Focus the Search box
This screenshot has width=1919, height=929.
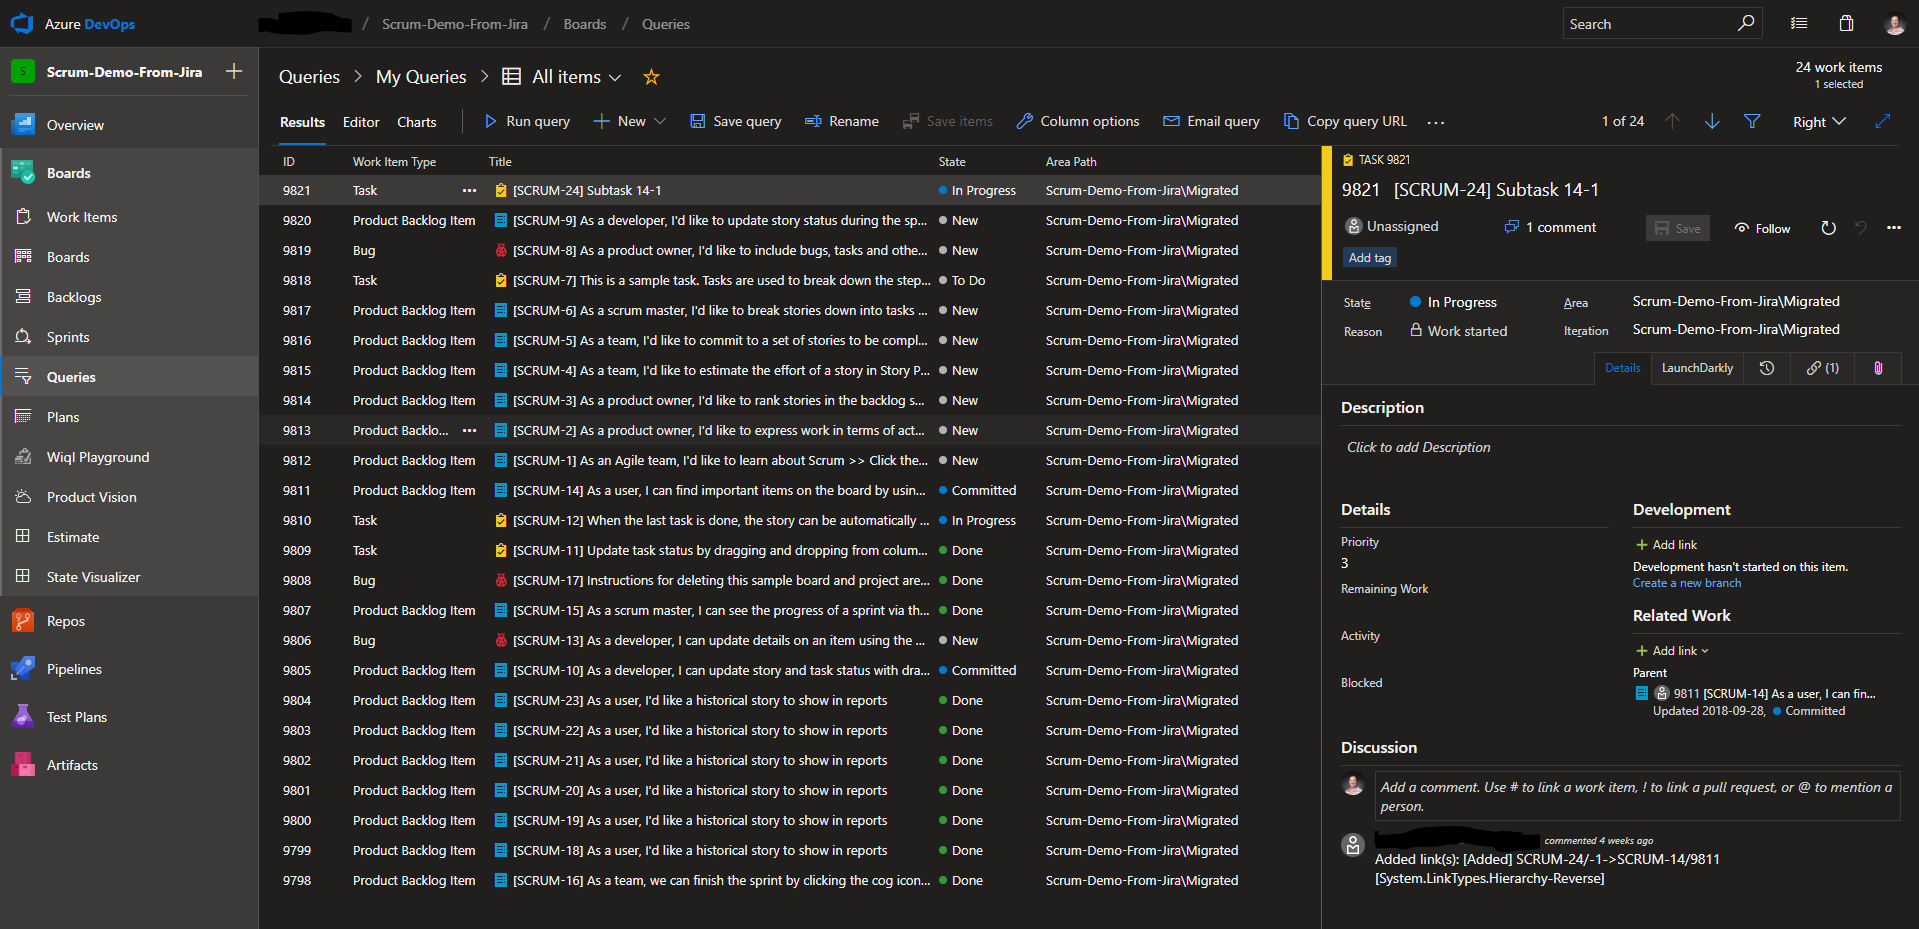[x=1650, y=24]
